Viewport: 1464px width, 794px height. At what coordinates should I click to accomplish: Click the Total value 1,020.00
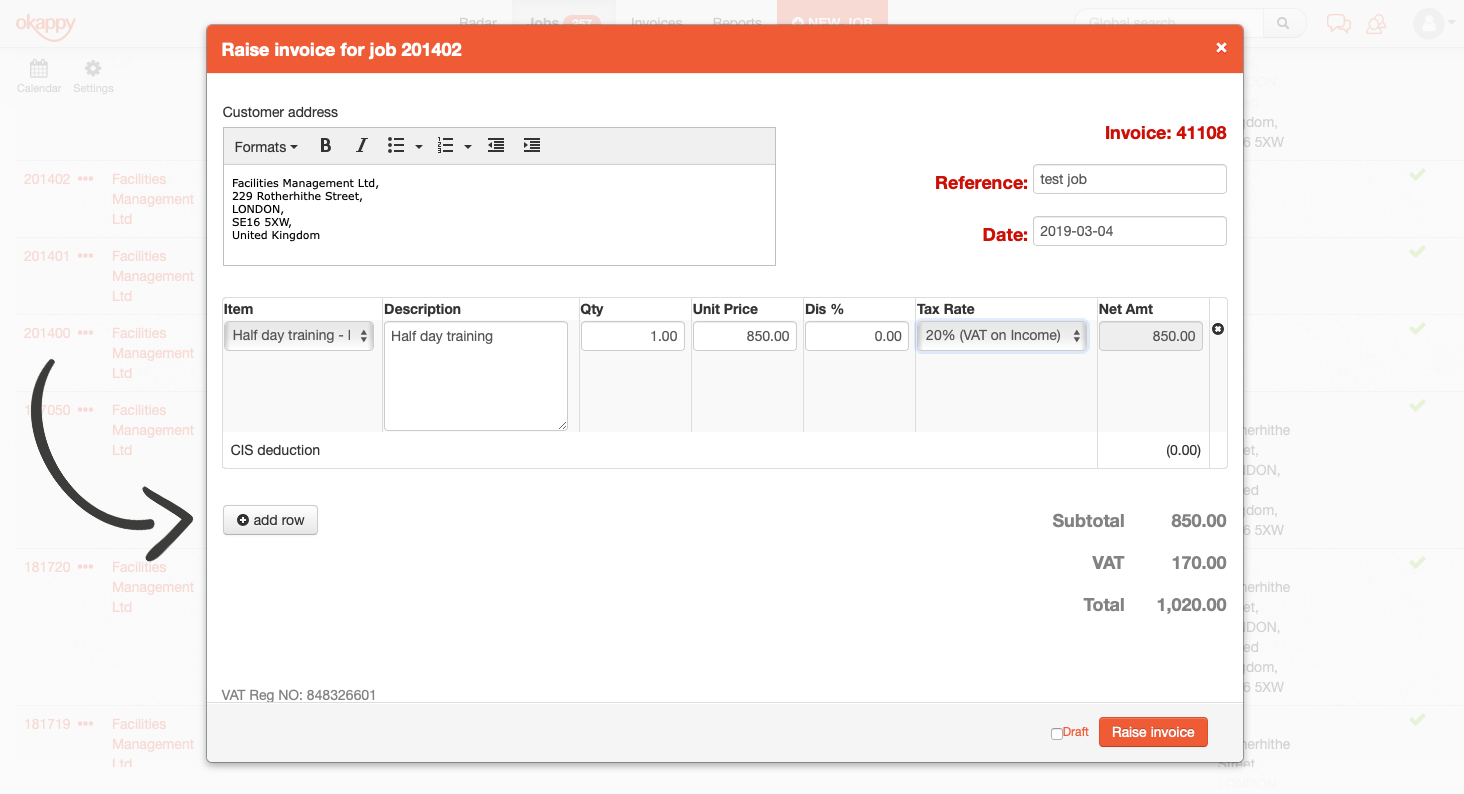[x=1191, y=605]
